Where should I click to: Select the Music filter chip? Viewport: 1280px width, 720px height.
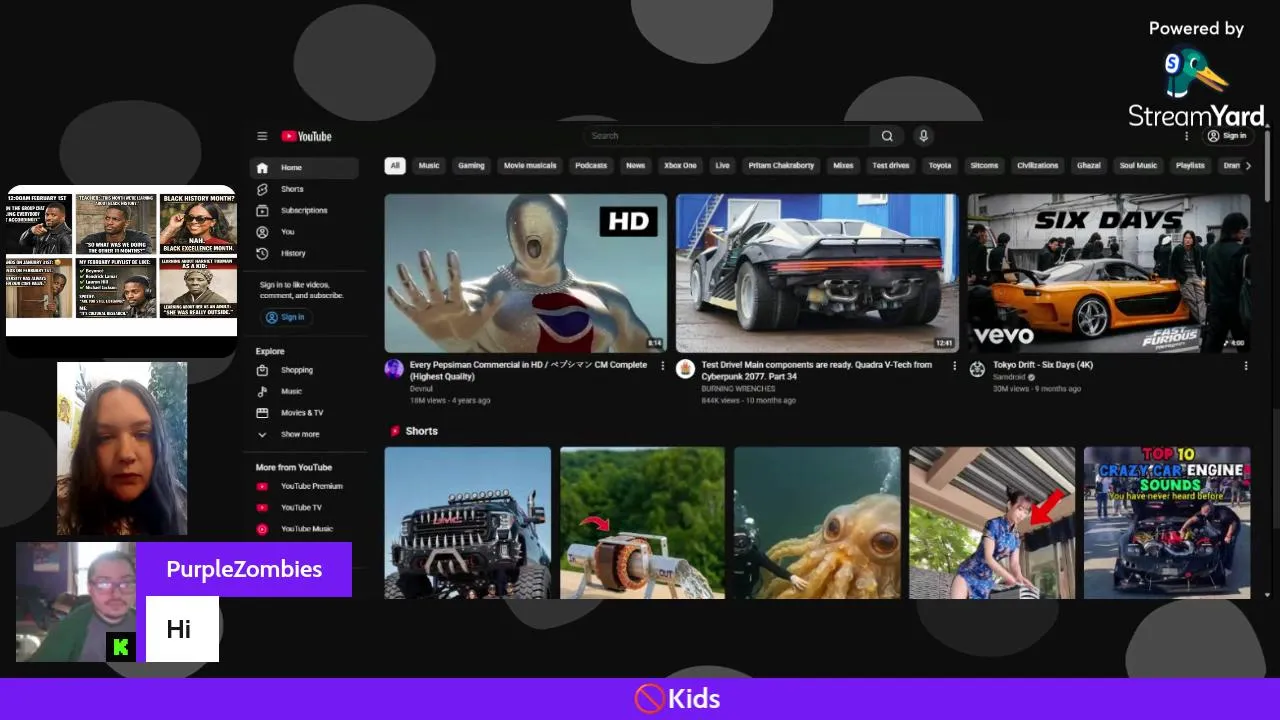tap(429, 166)
